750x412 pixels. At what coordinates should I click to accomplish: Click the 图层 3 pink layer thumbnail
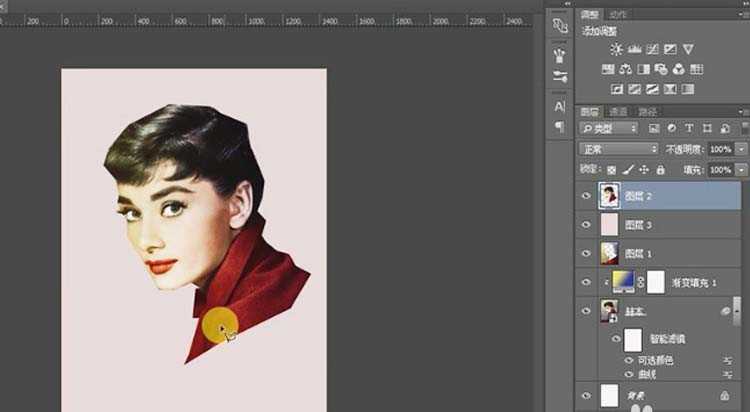pyautogui.click(x=609, y=226)
